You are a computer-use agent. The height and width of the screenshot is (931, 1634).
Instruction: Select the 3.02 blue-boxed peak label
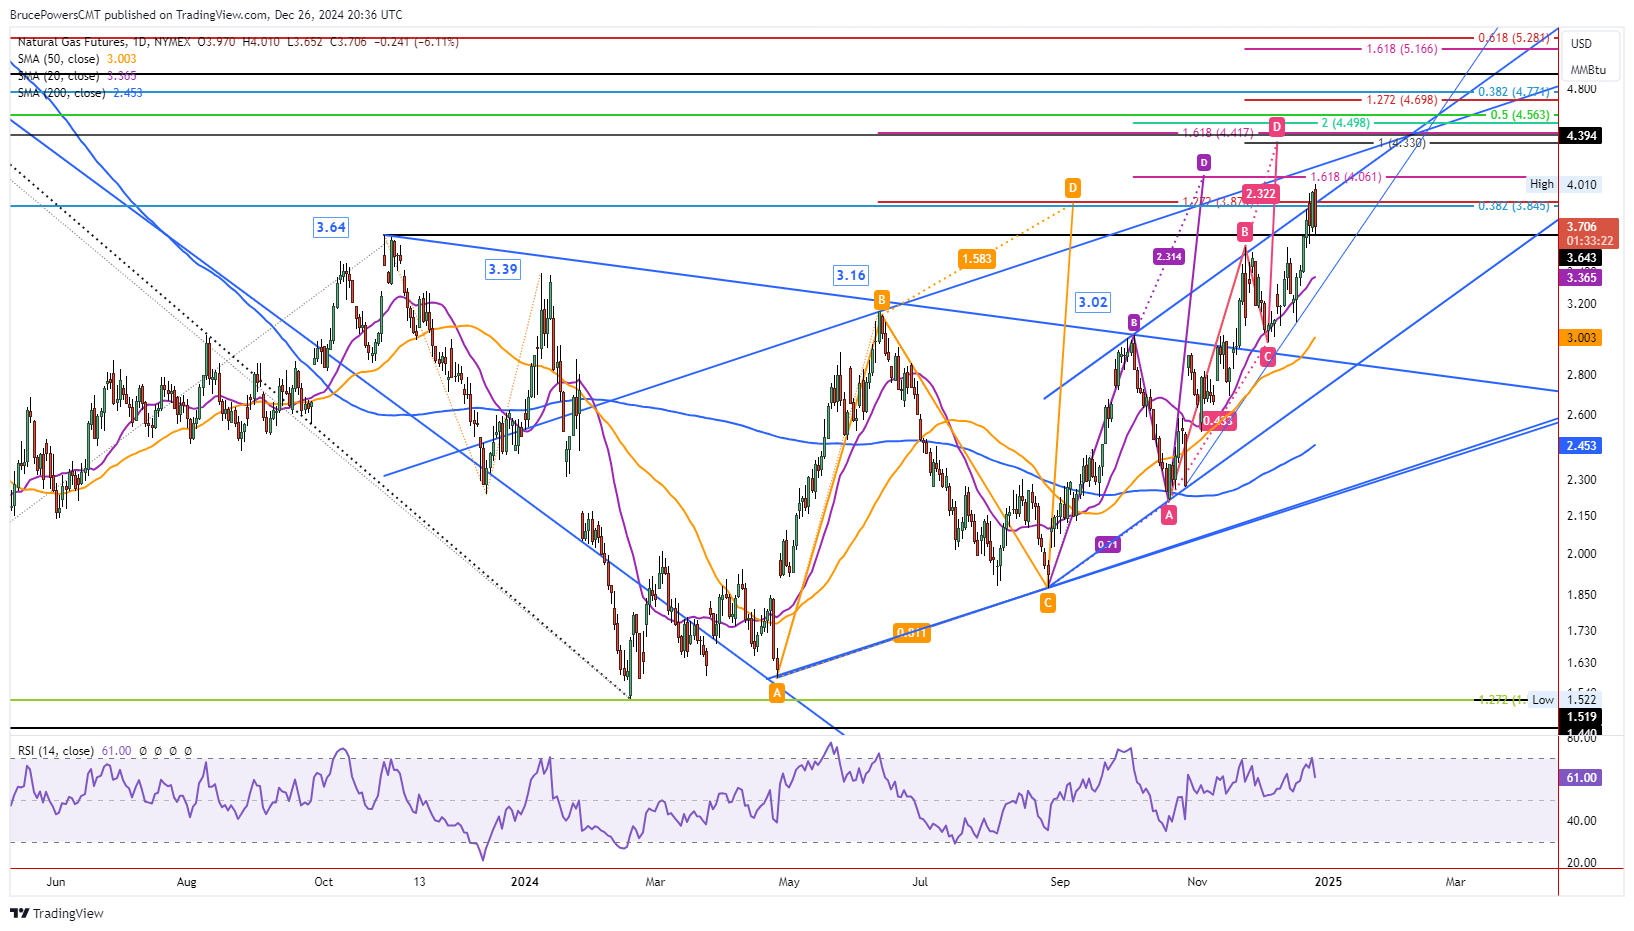click(1093, 302)
